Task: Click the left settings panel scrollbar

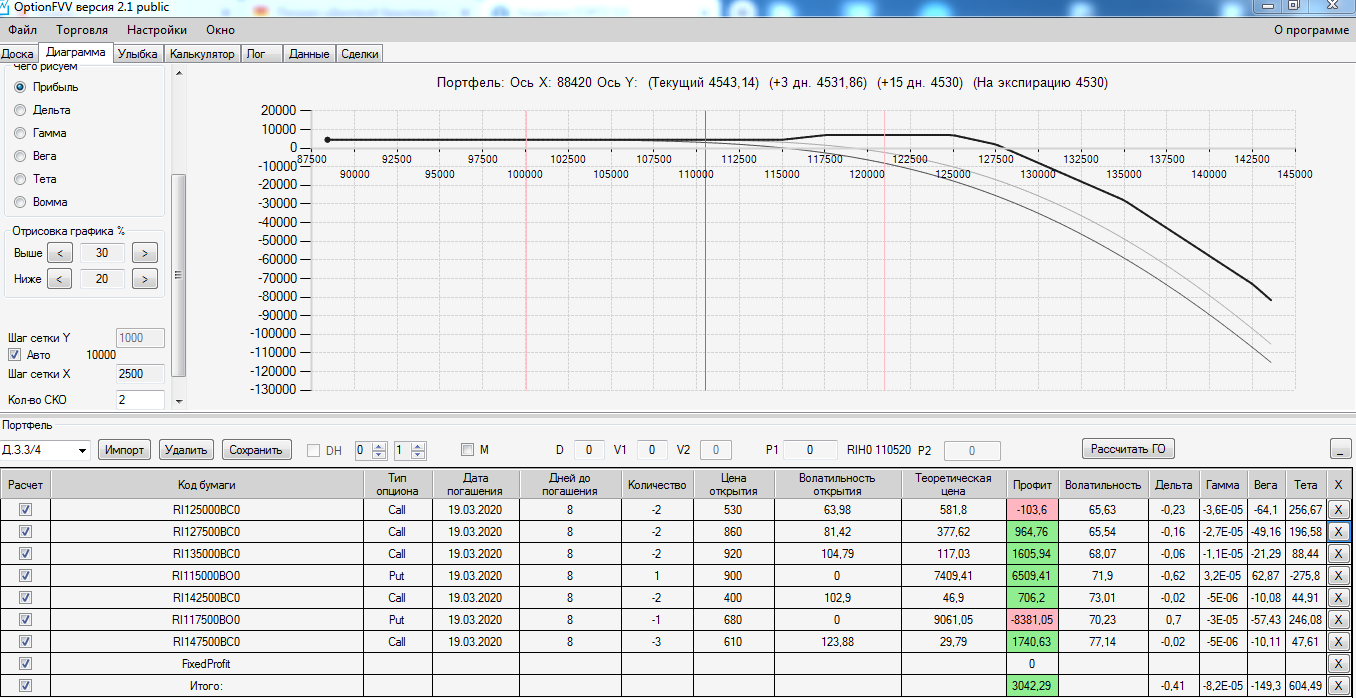Action: (179, 275)
